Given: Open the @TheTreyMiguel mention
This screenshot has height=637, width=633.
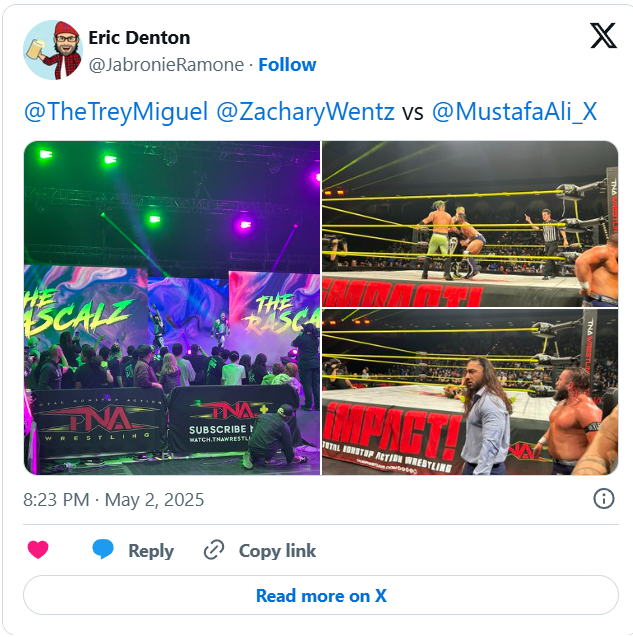Looking at the screenshot, I should coord(116,111).
